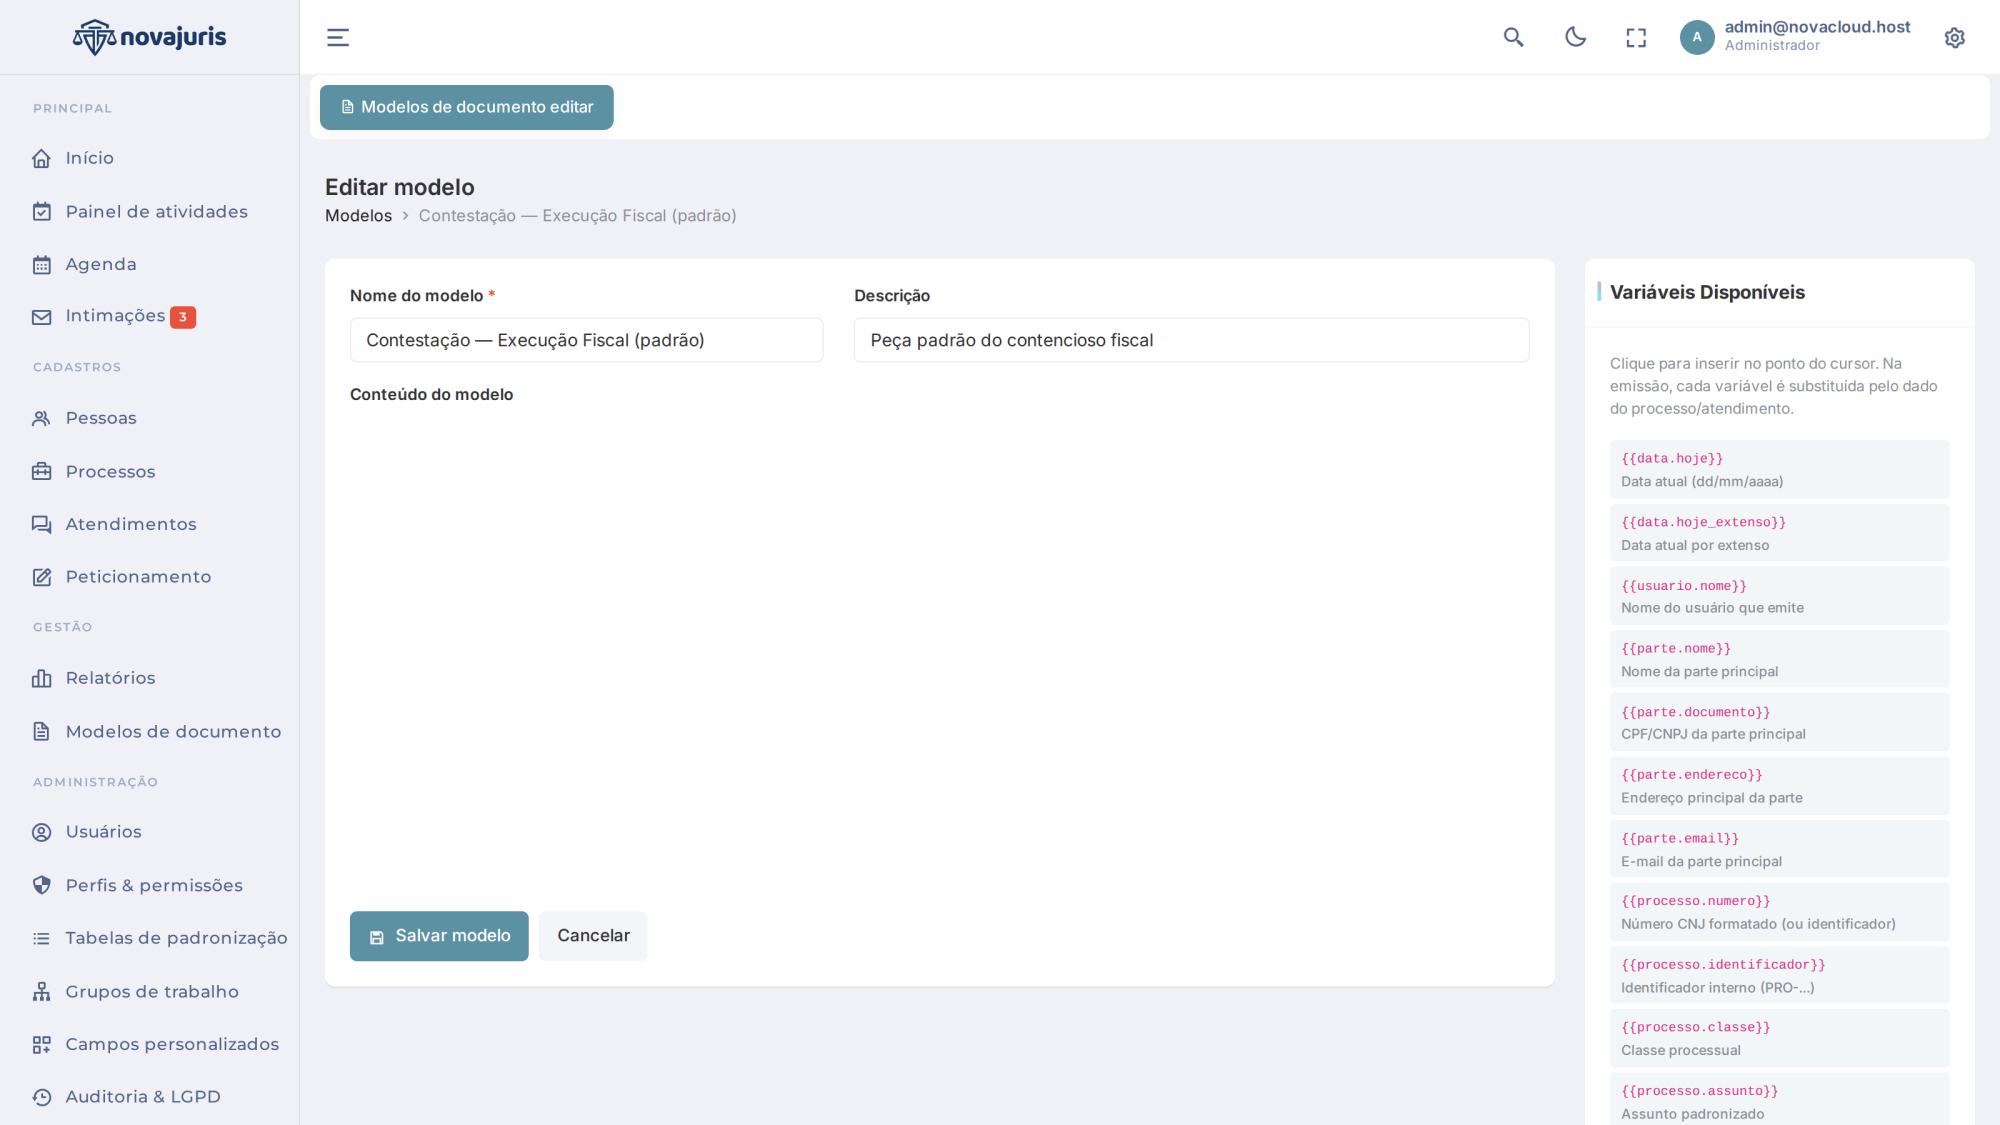The height and width of the screenshot is (1125, 2000).
Task: Insert the {{parte.nome}} variable
Action: pyautogui.click(x=1779, y=660)
